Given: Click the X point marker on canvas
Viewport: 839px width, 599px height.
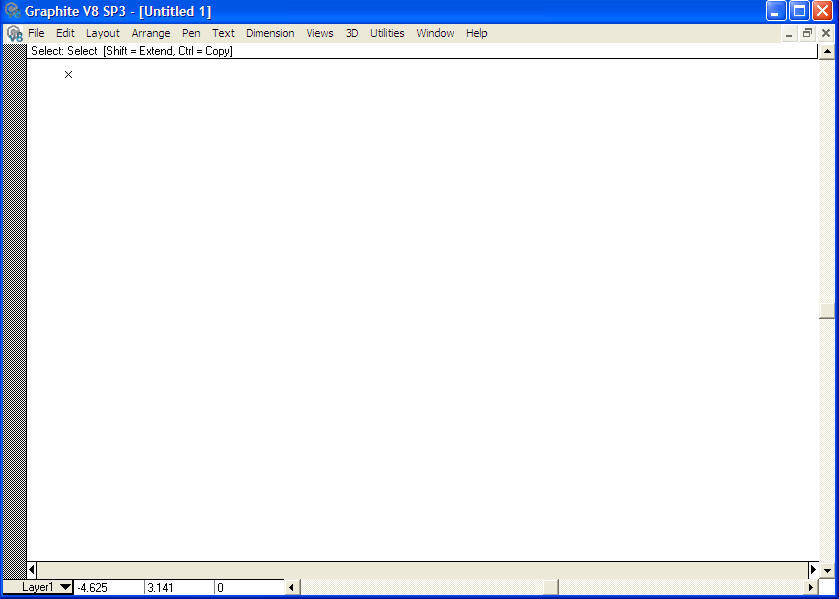Looking at the screenshot, I should tap(68, 74).
